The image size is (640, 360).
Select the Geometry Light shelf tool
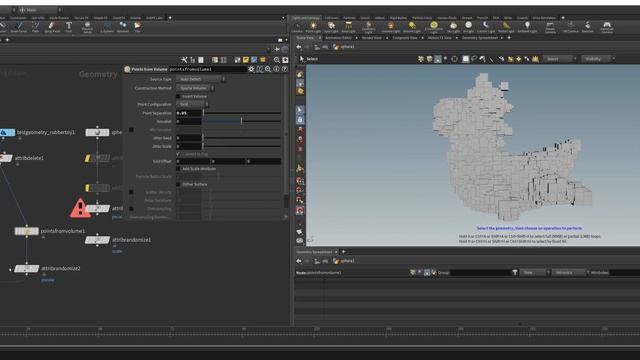point(369,27)
